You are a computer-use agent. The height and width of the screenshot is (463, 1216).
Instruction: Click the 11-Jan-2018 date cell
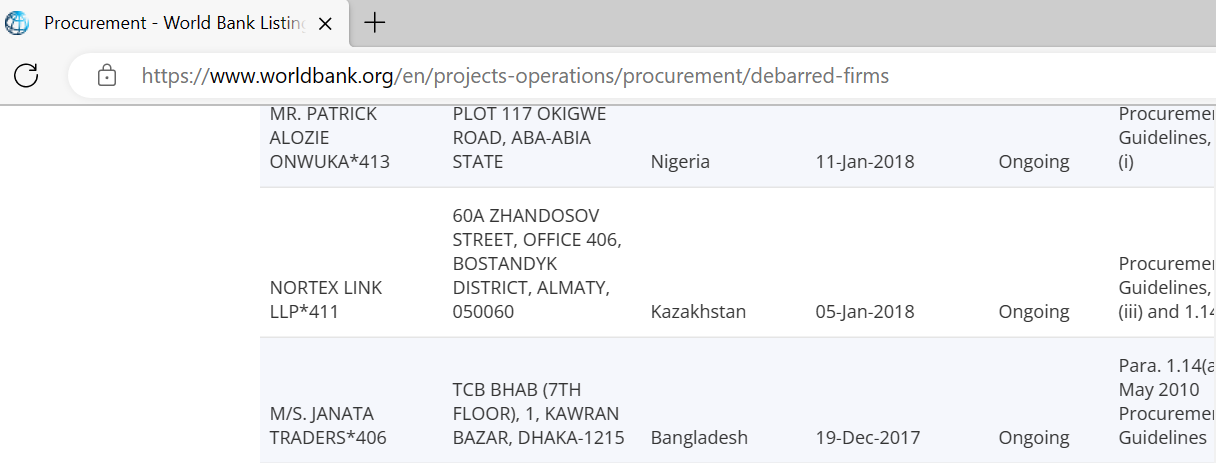click(x=865, y=161)
